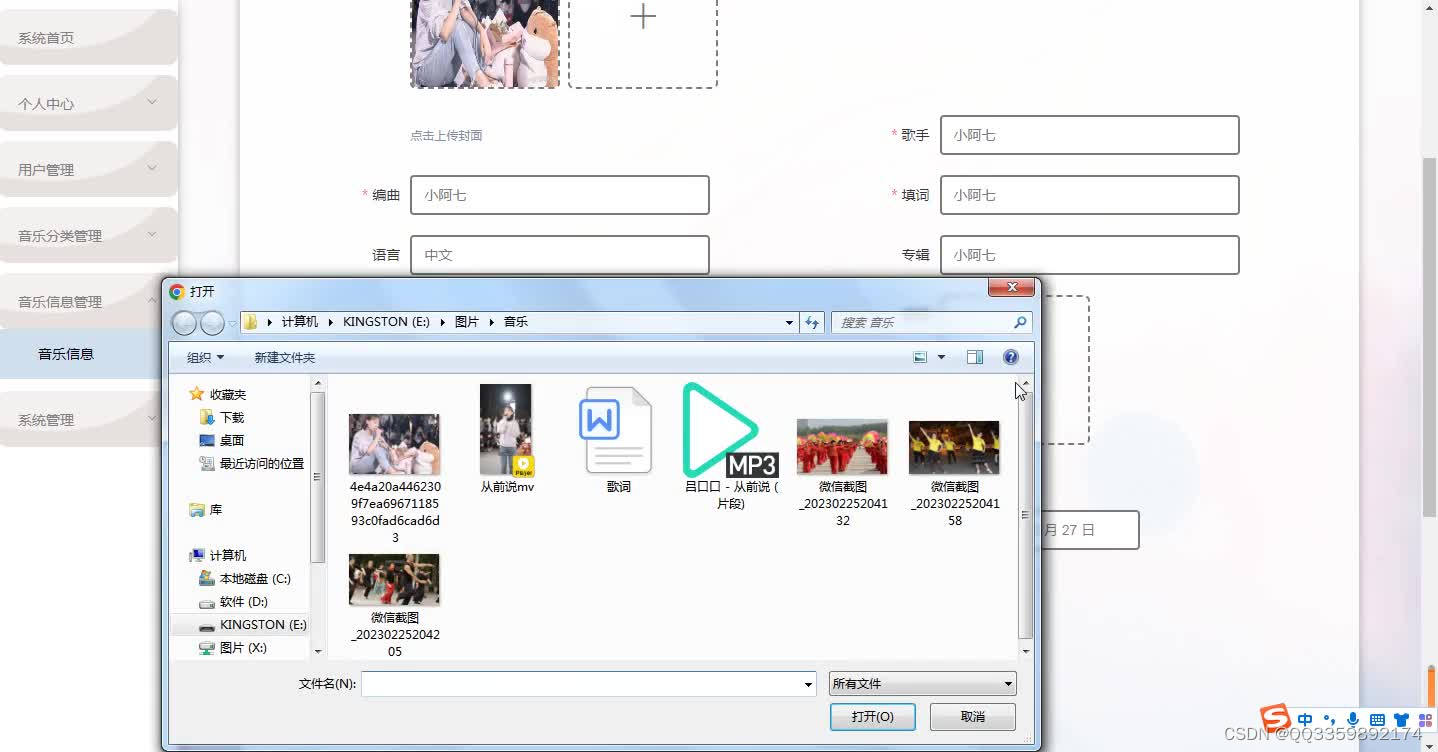Click the shirt skin icon in IME bar
Image resolution: width=1438 pixels, height=752 pixels.
1401,720
